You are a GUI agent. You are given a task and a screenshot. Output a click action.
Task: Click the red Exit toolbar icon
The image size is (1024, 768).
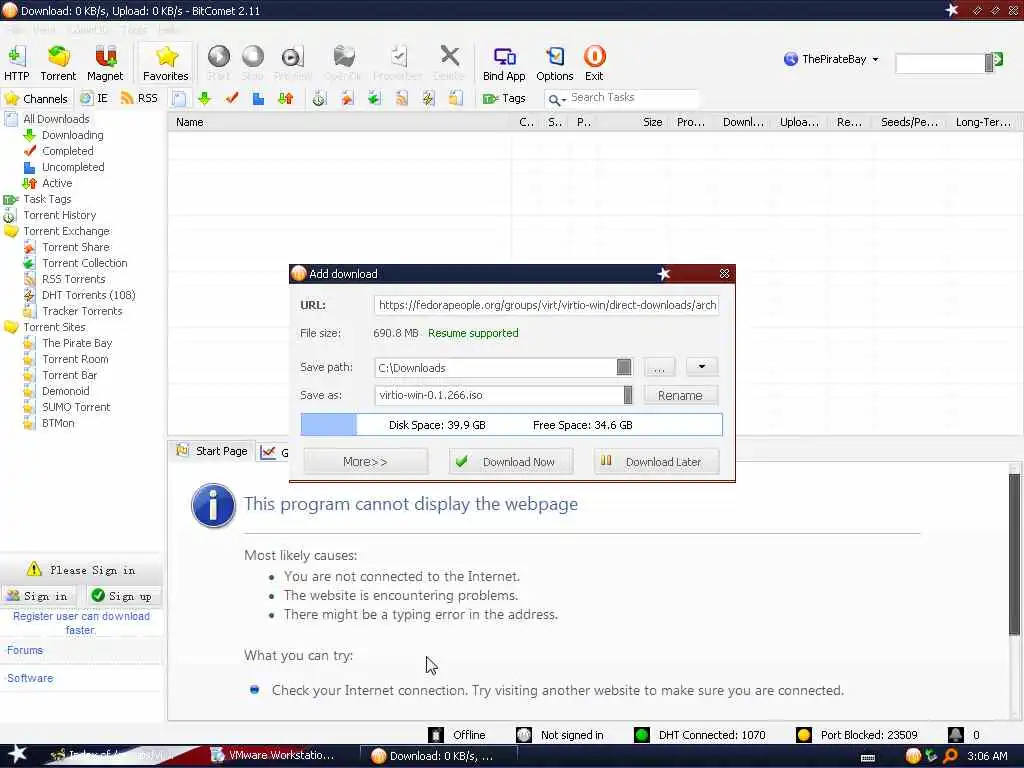point(594,63)
